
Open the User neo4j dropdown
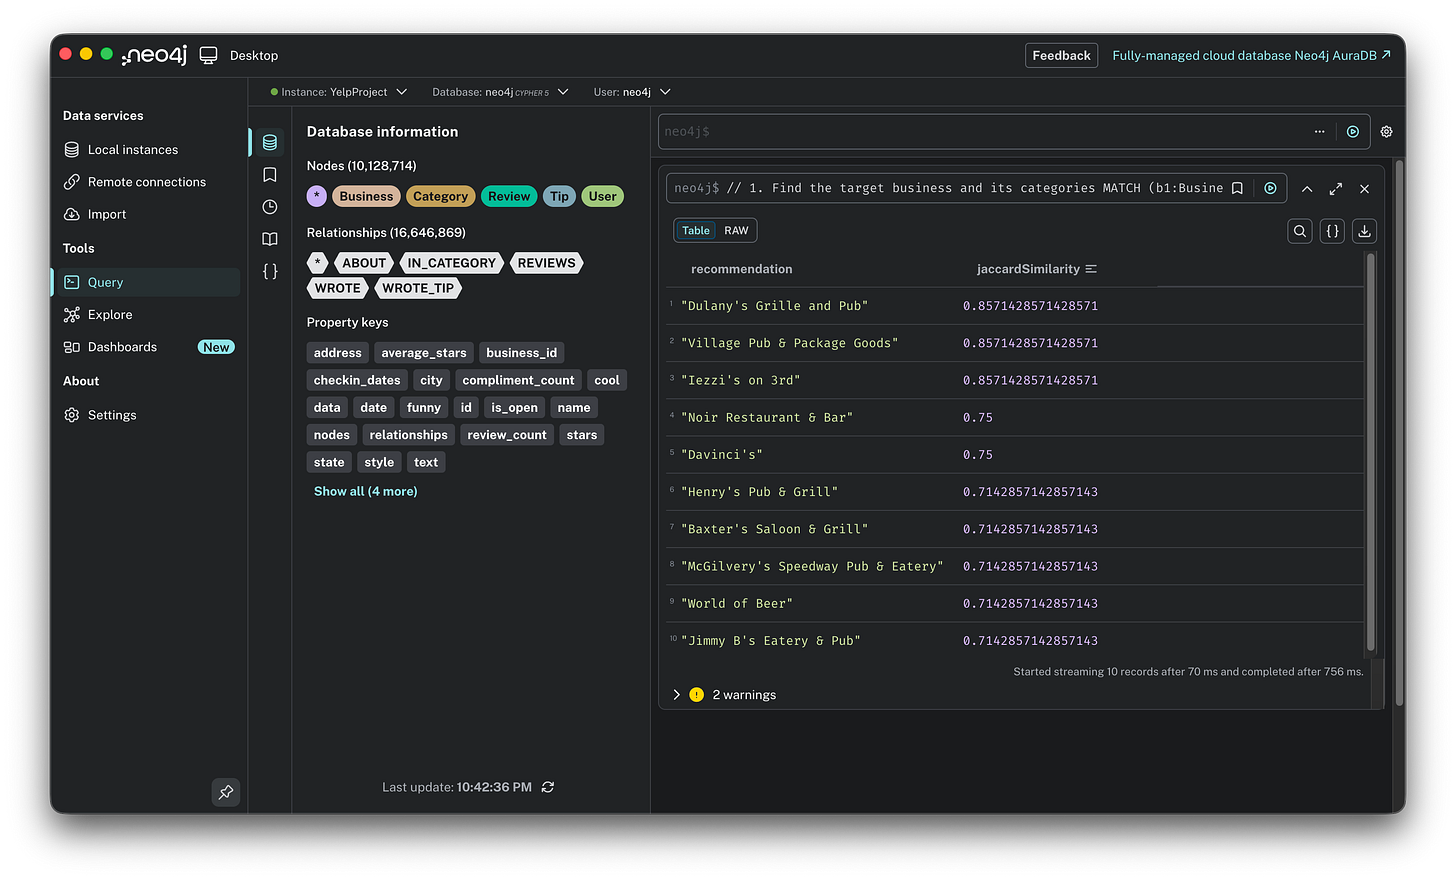tap(632, 92)
